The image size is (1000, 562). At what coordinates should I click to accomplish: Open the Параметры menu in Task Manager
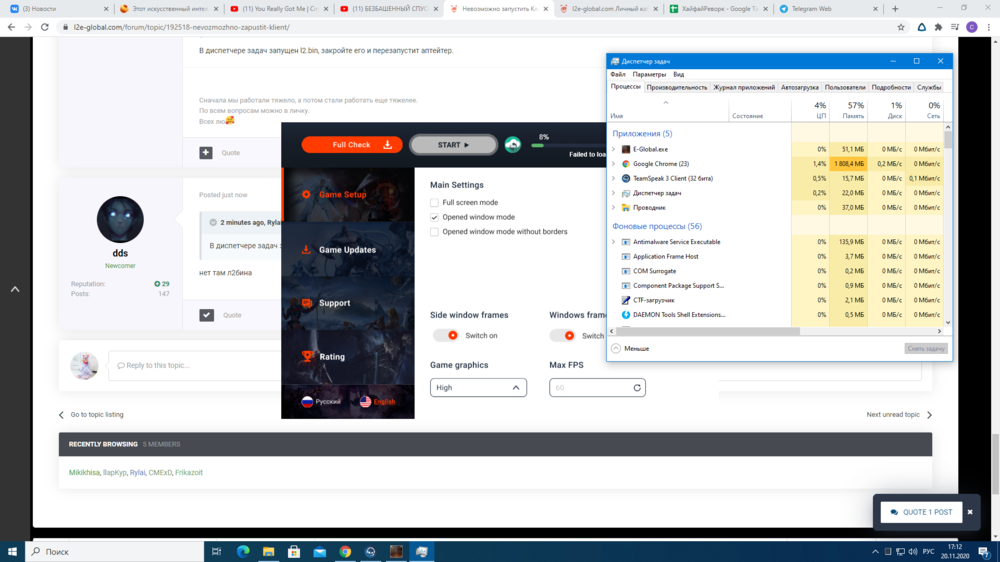pyautogui.click(x=649, y=74)
